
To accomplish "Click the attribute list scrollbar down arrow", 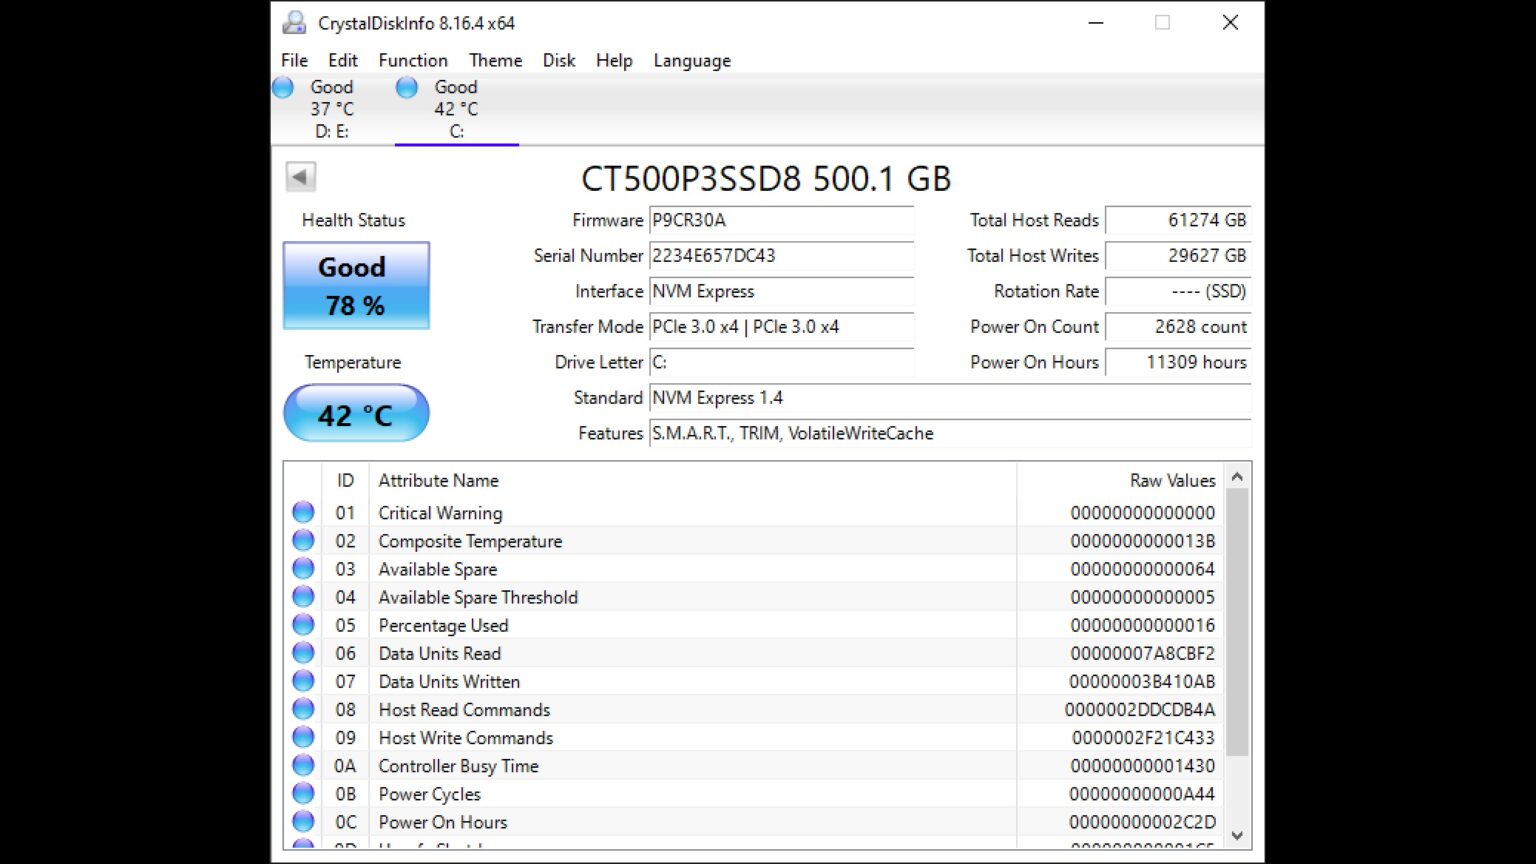I will (1237, 834).
